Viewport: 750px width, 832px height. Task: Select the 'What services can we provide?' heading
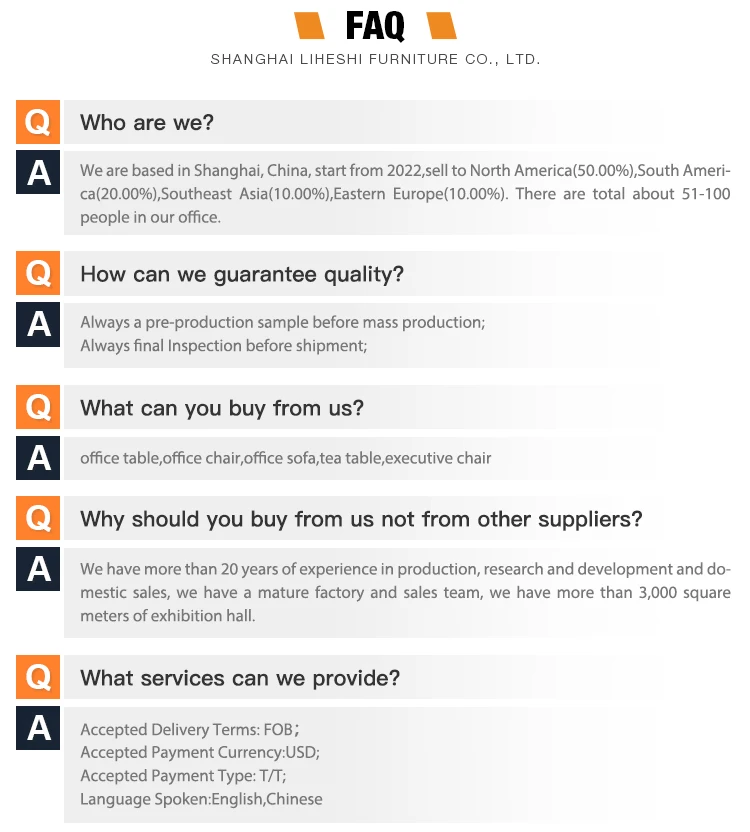(x=240, y=678)
